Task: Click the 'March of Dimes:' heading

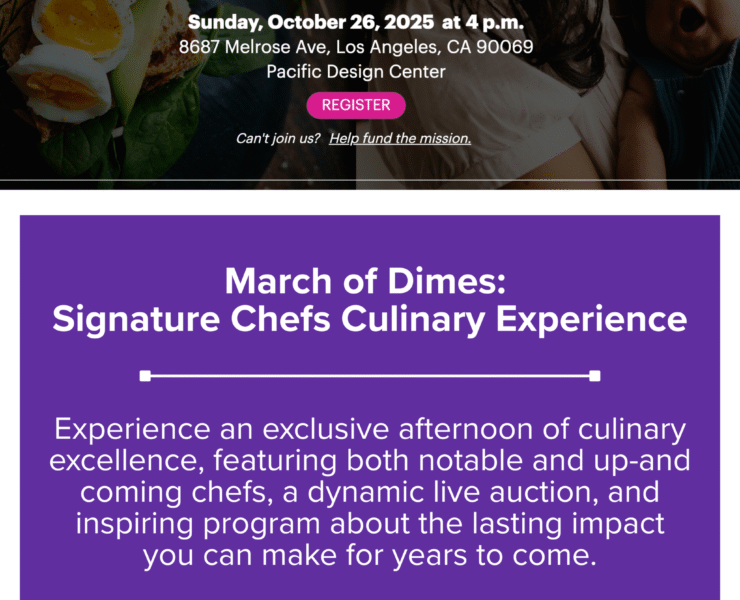Action: 370,280
